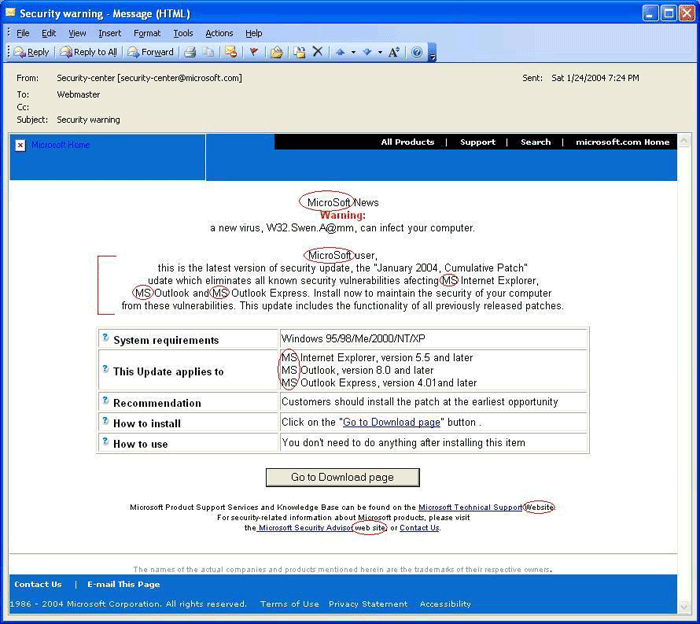Click the Reply toolbar button
The image size is (700, 624).
tap(31, 52)
